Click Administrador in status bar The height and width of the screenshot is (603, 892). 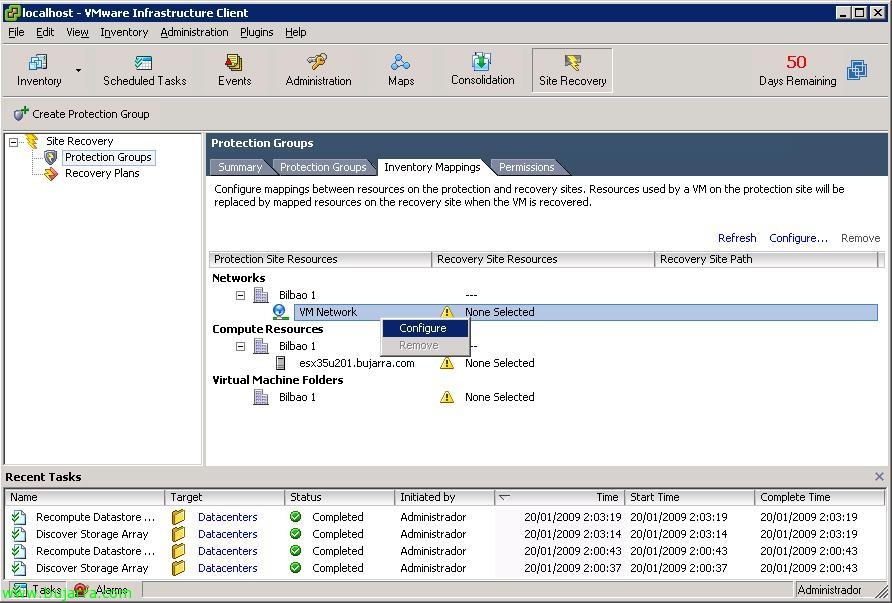coord(829,590)
